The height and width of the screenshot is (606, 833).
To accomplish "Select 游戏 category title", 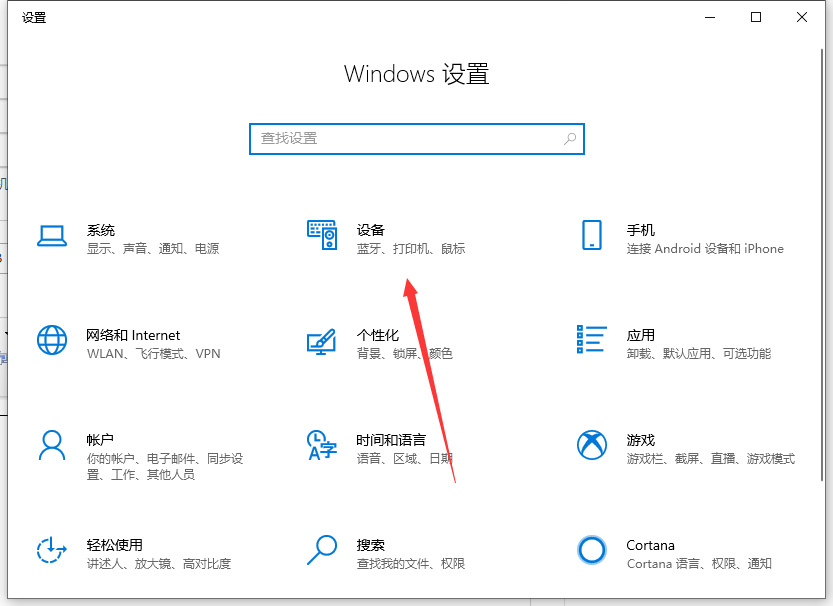I will click(641, 440).
